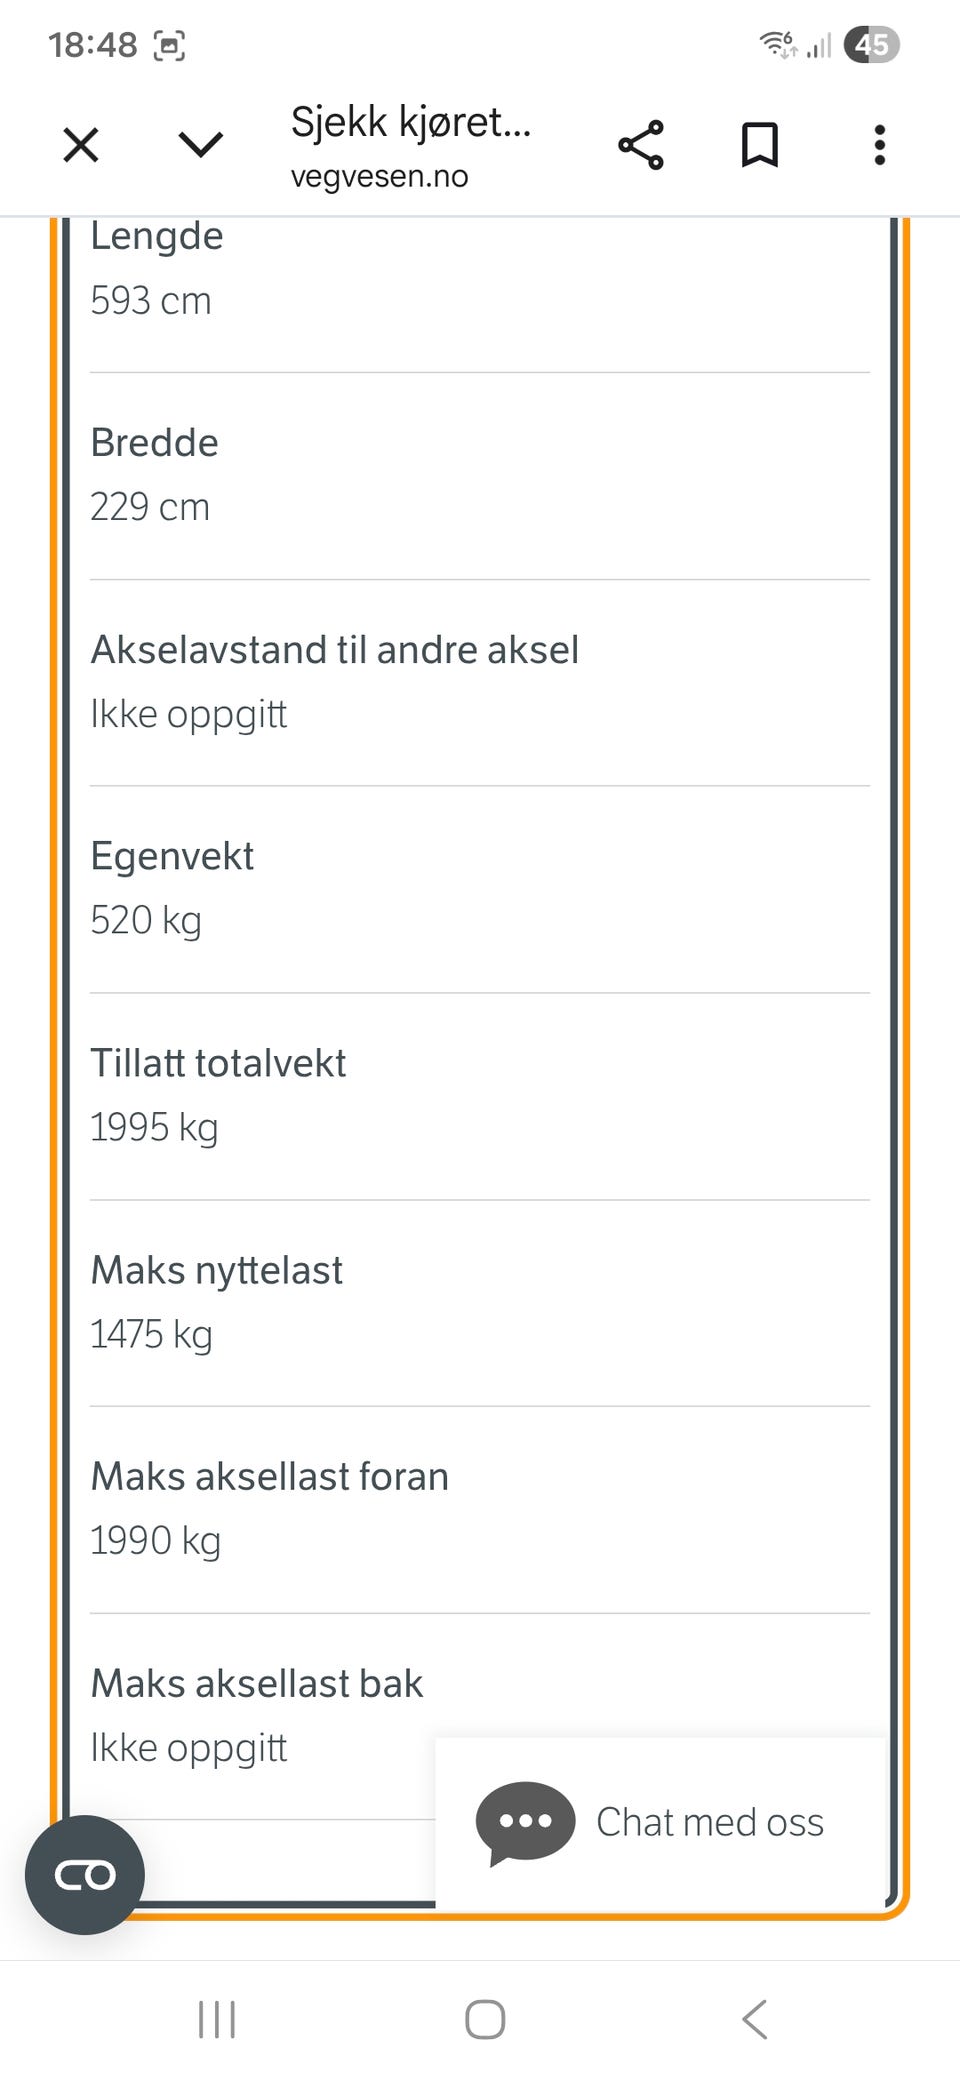Bookmark this page with the bookmark icon
This screenshot has height=2080, width=960.
pyautogui.click(x=760, y=145)
